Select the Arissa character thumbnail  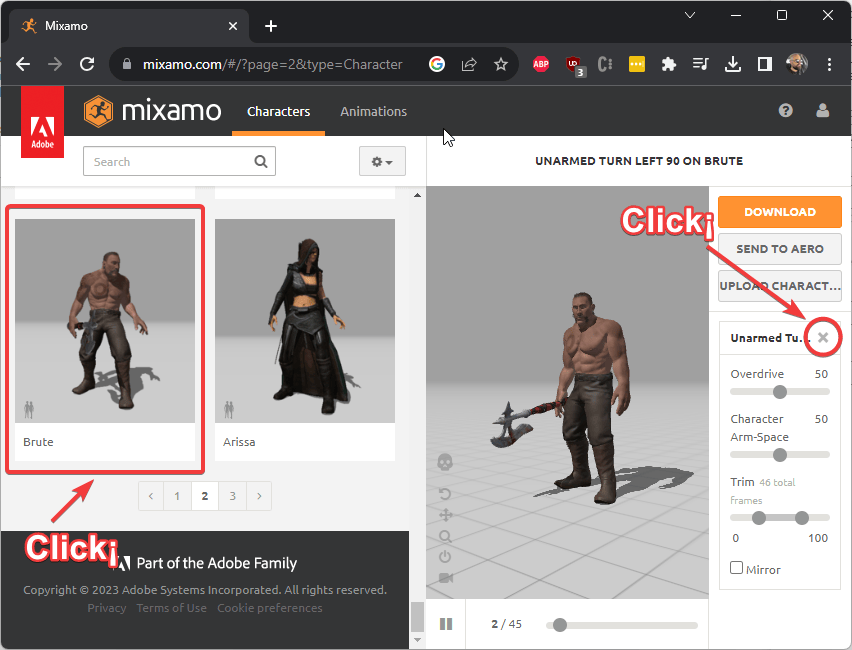[x=305, y=321]
